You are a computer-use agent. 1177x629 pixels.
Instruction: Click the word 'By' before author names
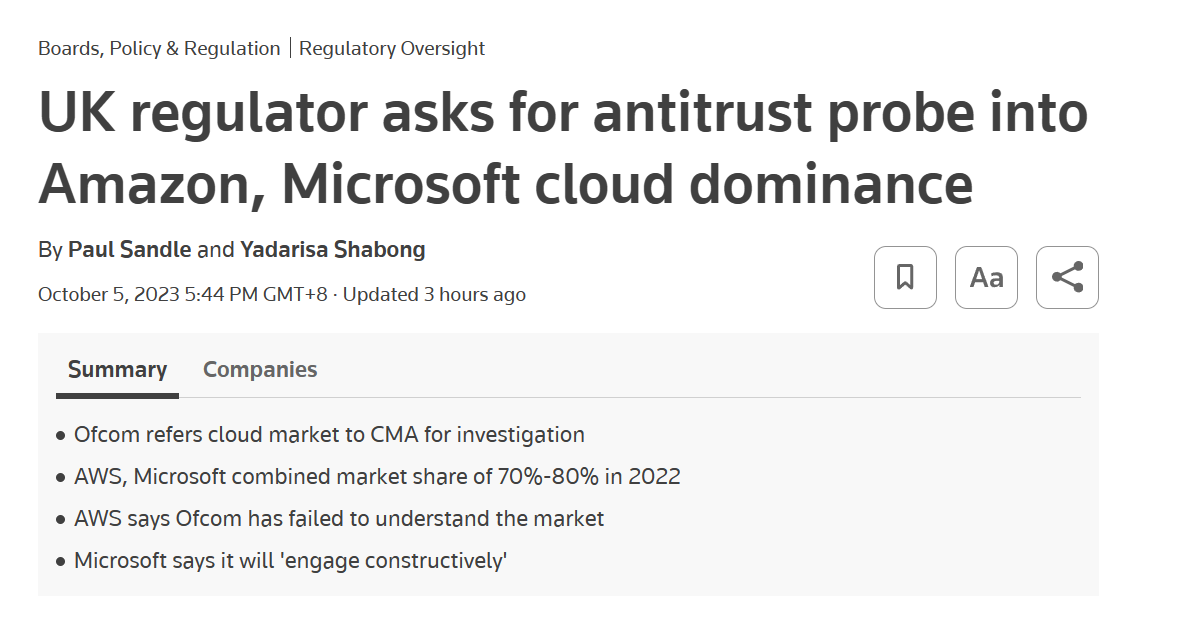click(50, 250)
